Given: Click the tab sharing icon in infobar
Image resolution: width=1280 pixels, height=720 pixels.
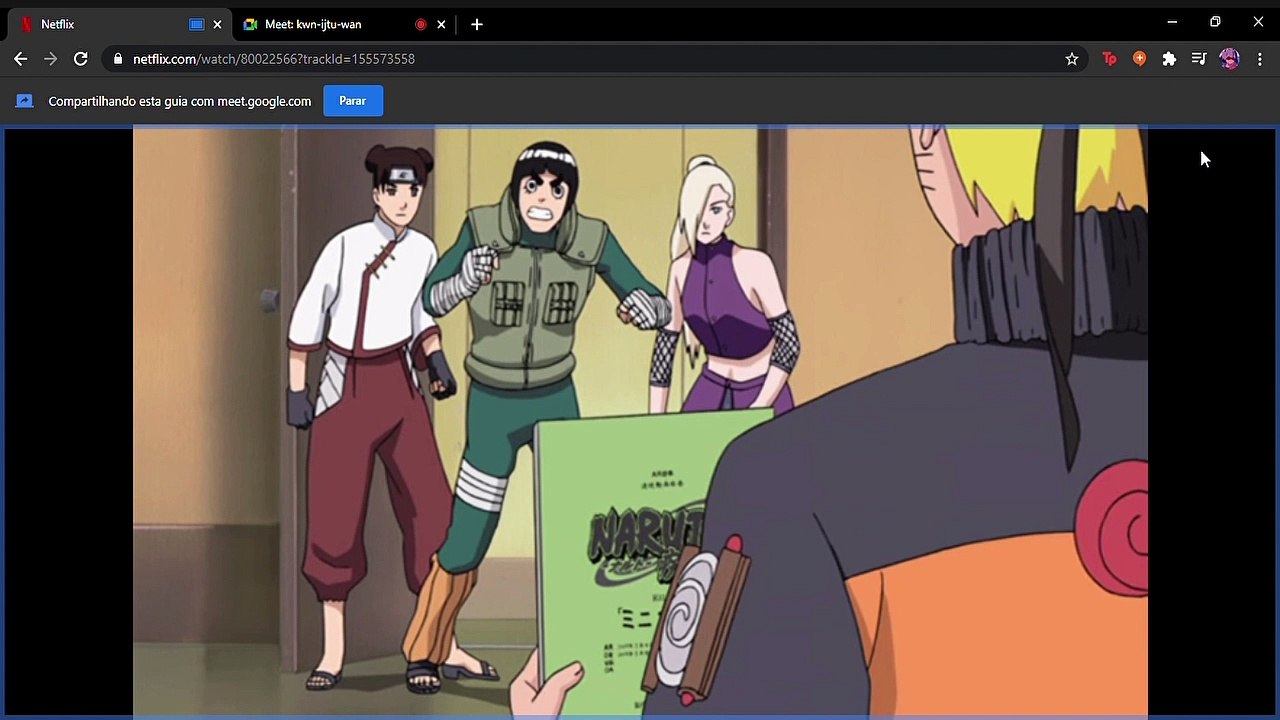Looking at the screenshot, I should tap(25, 101).
